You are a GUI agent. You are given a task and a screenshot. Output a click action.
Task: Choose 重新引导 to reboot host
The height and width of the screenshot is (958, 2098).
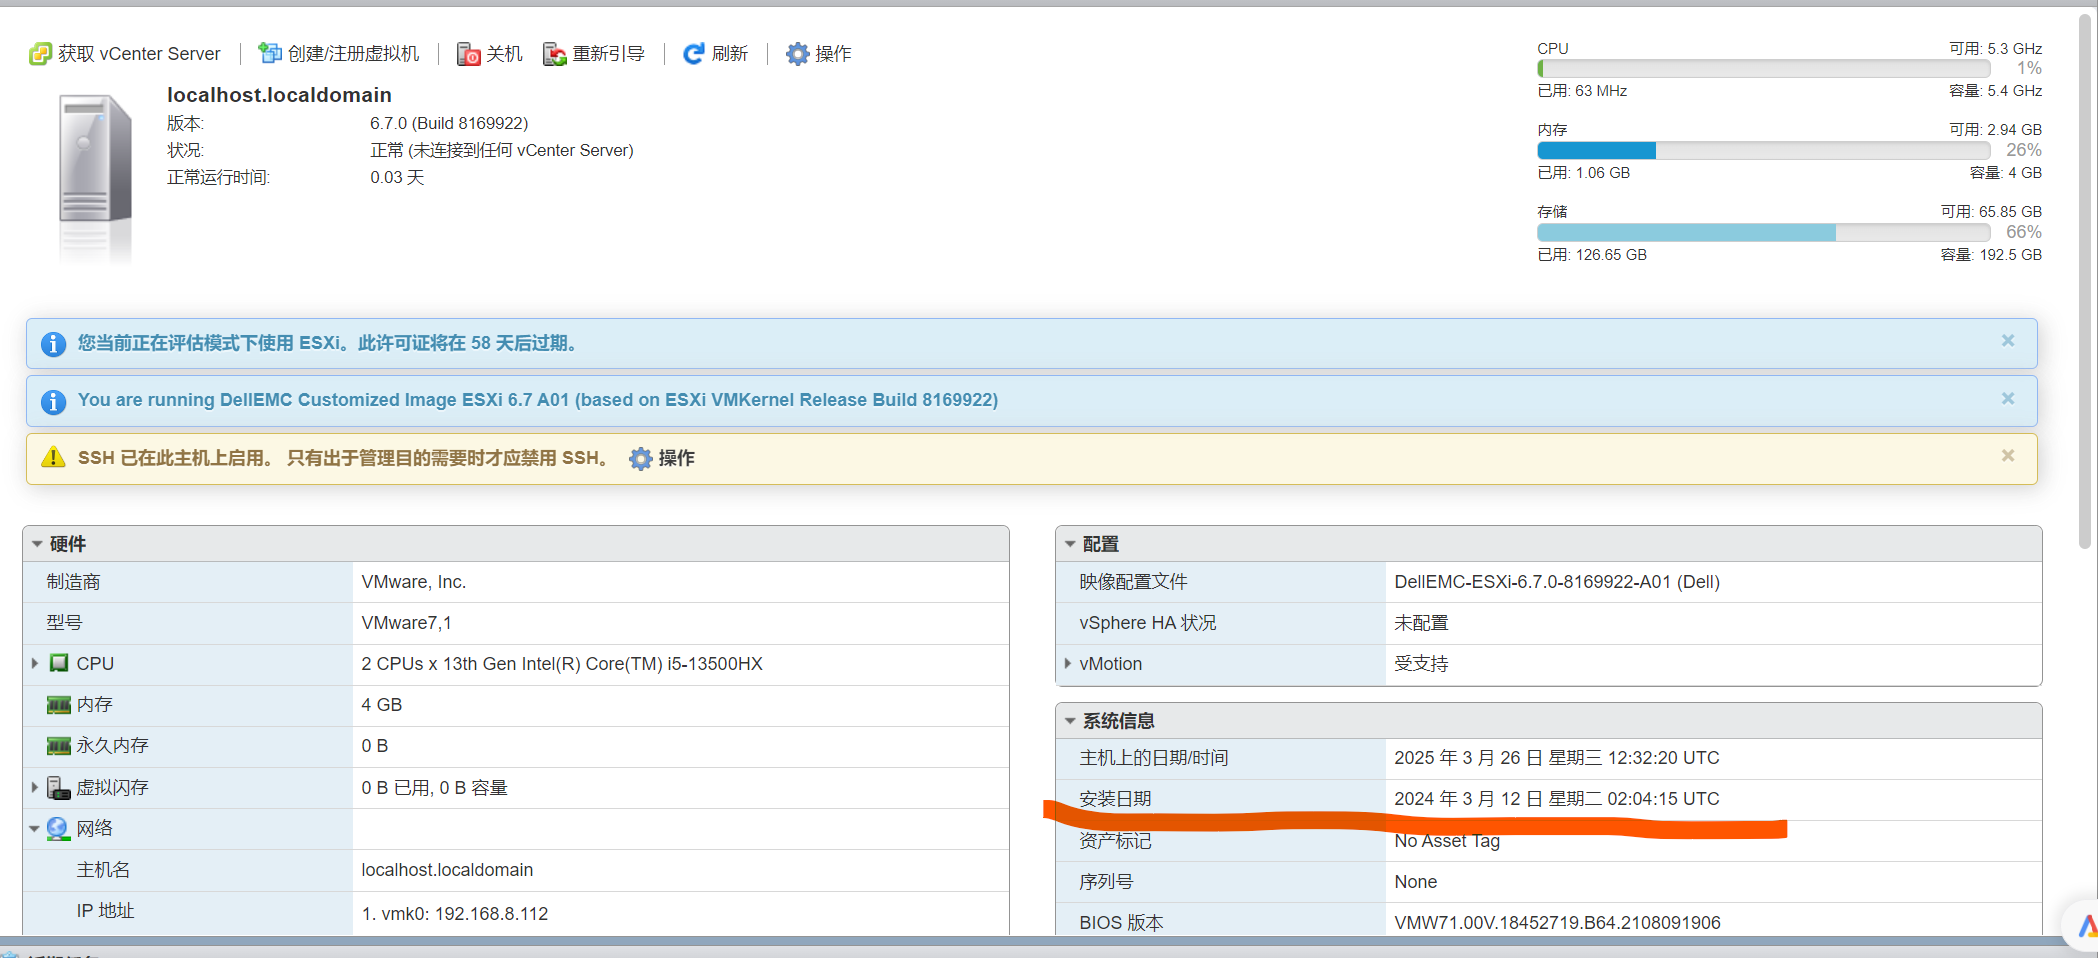[594, 54]
